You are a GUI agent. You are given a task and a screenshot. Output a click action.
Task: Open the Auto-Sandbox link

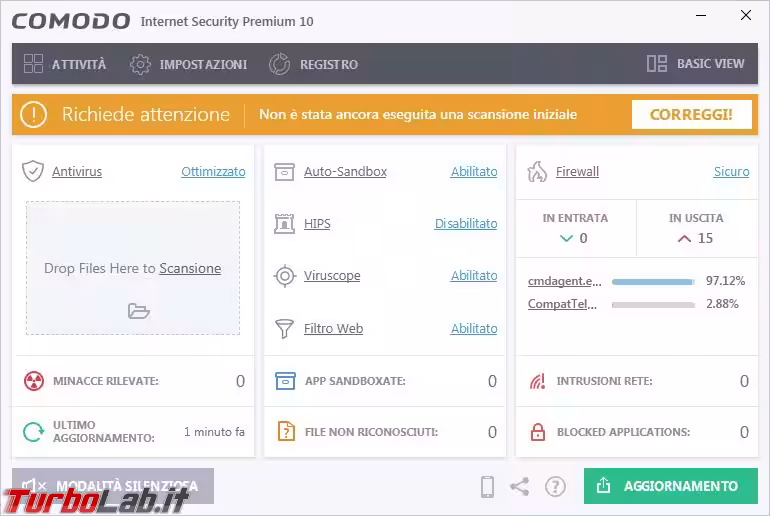tap(345, 171)
